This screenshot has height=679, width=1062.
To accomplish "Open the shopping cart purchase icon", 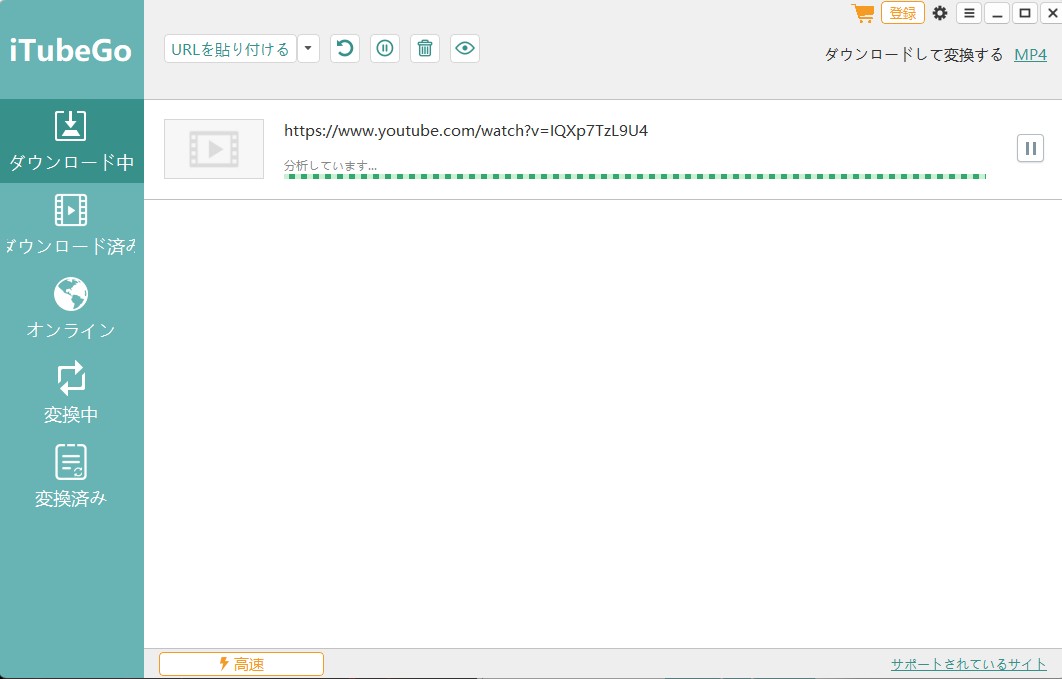I will pos(863,13).
